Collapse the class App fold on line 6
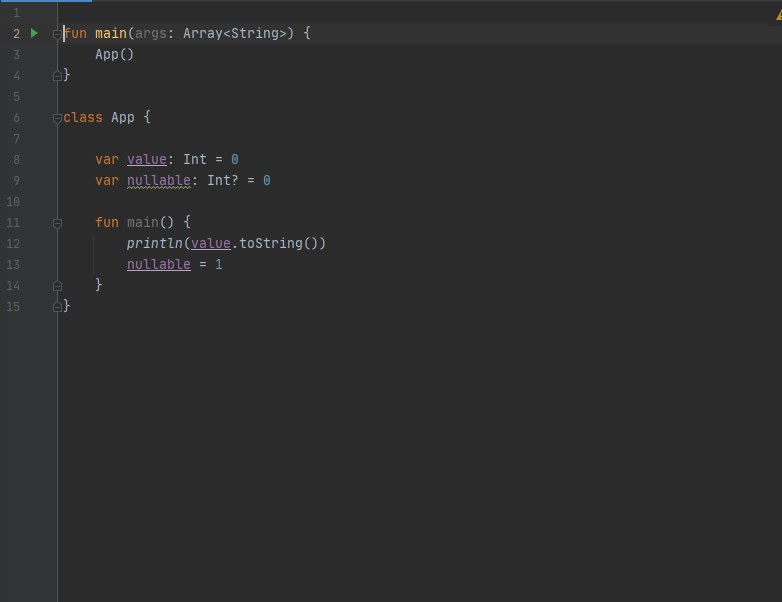 coord(57,118)
